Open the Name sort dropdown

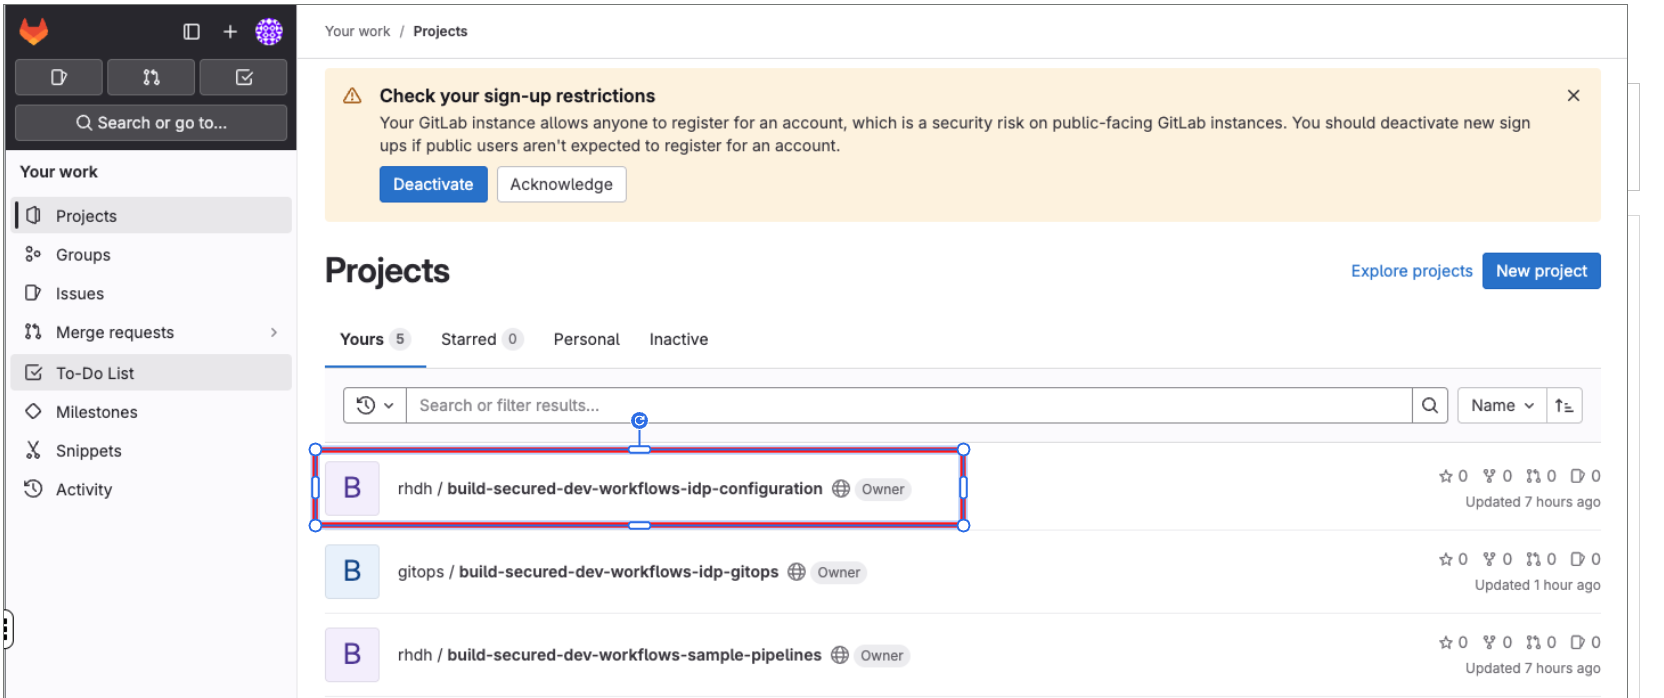(x=1501, y=405)
